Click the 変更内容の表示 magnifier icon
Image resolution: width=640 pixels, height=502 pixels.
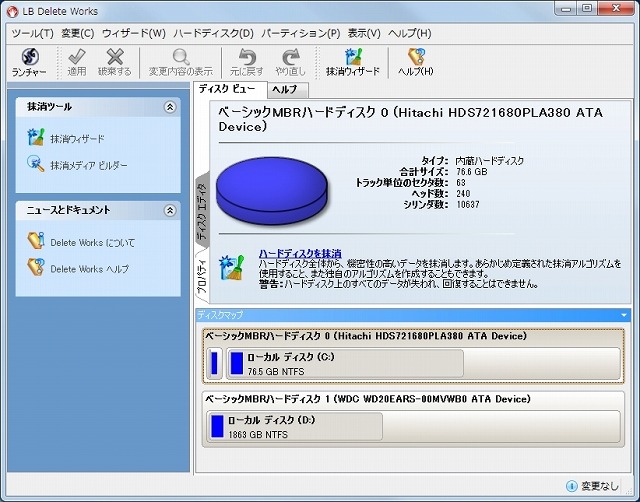pyautogui.click(x=180, y=57)
